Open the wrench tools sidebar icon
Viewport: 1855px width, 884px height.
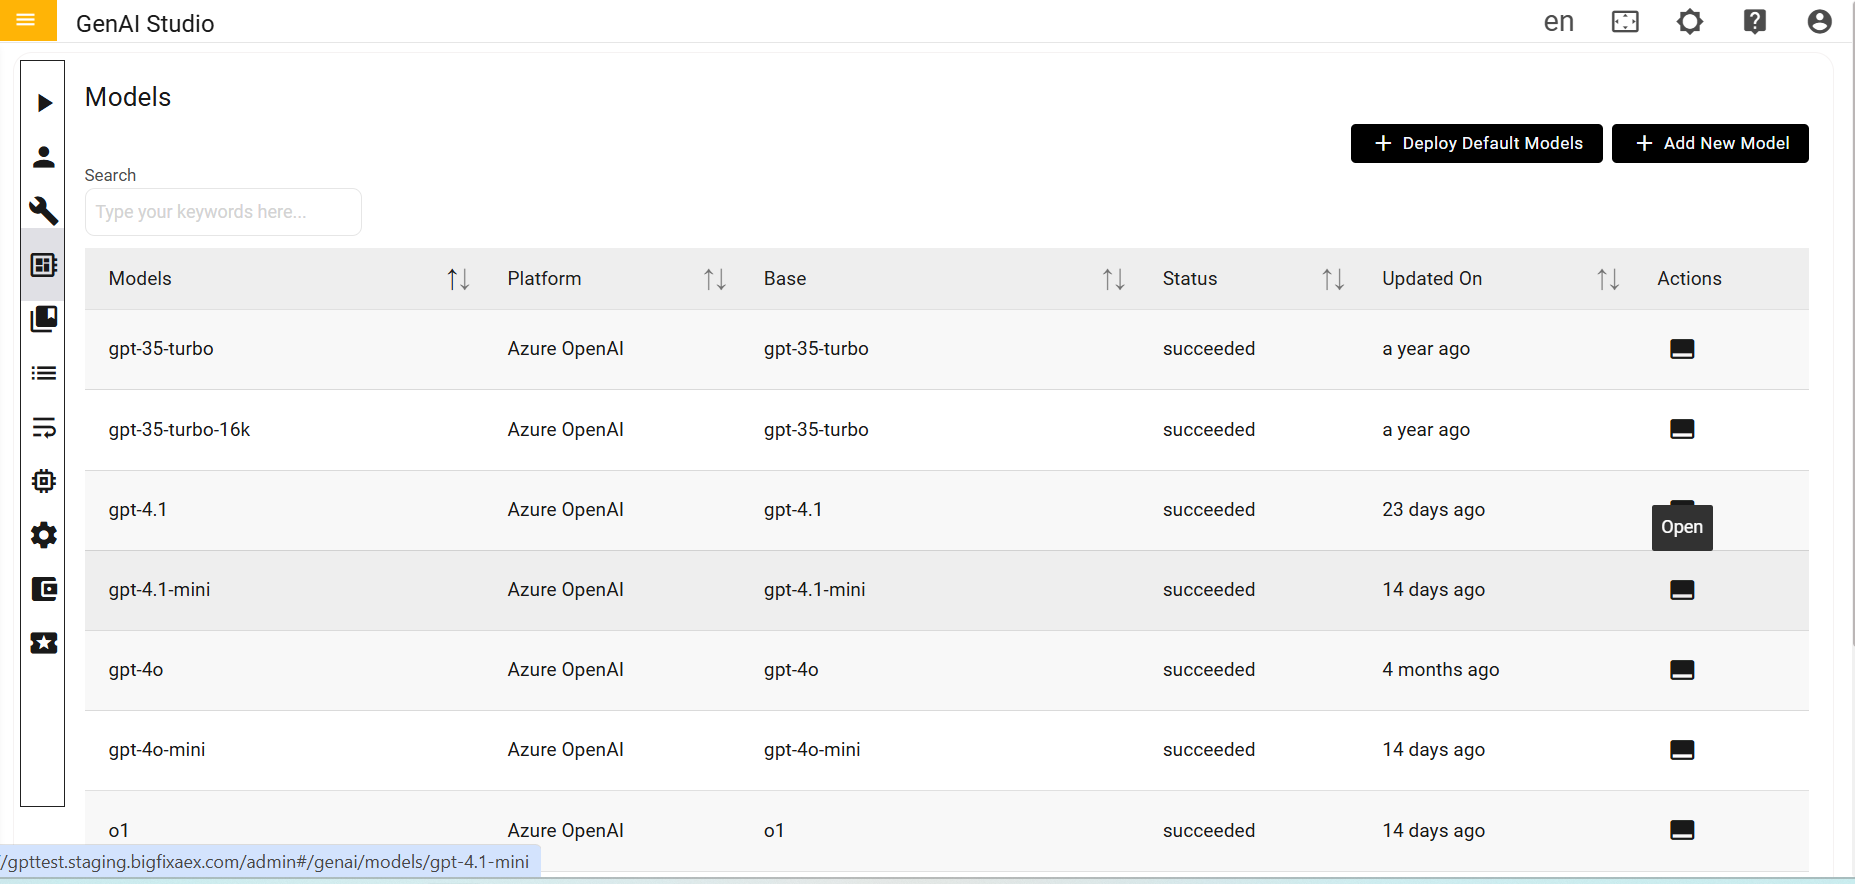click(44, 210)
